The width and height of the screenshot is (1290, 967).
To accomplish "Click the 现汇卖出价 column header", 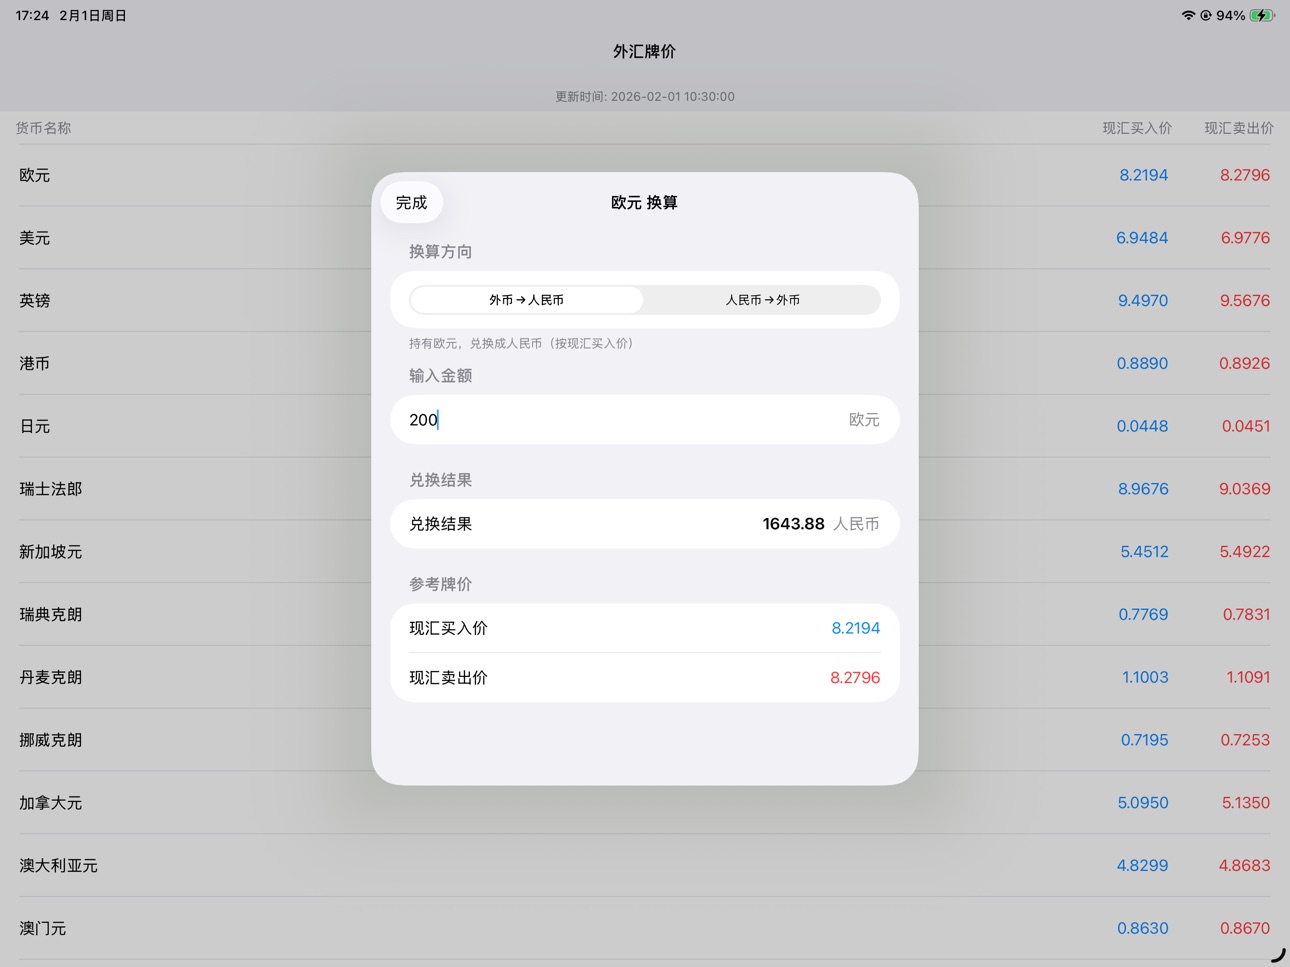I will pyautogui.click(x=1239, y=128).
